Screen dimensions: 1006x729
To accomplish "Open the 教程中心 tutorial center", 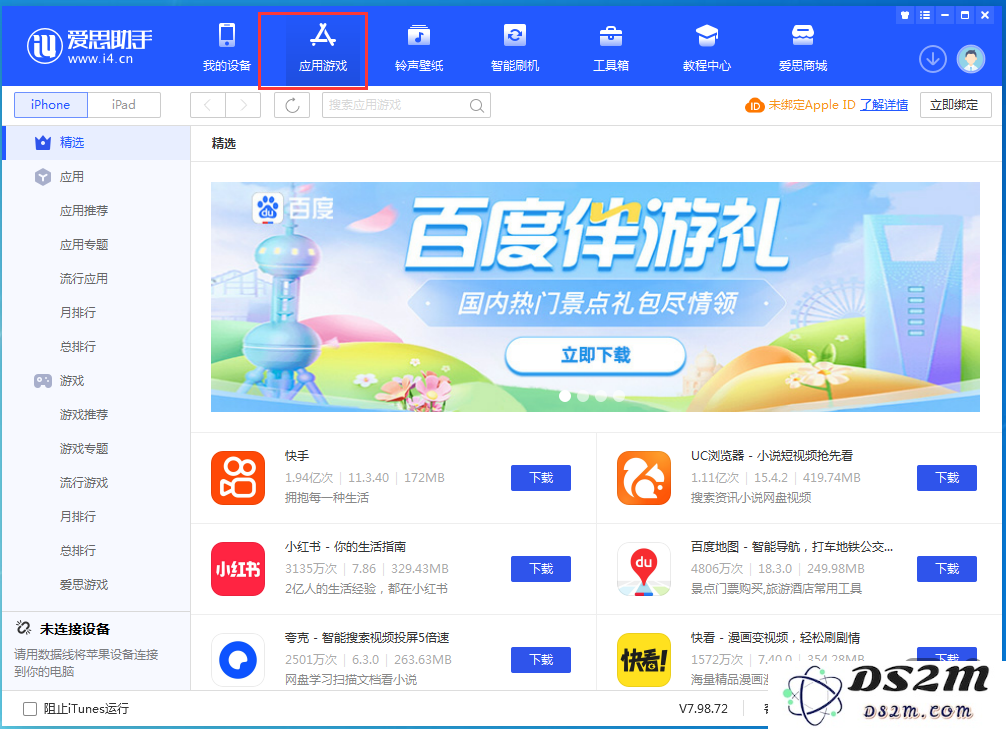I will coord(707,47).
